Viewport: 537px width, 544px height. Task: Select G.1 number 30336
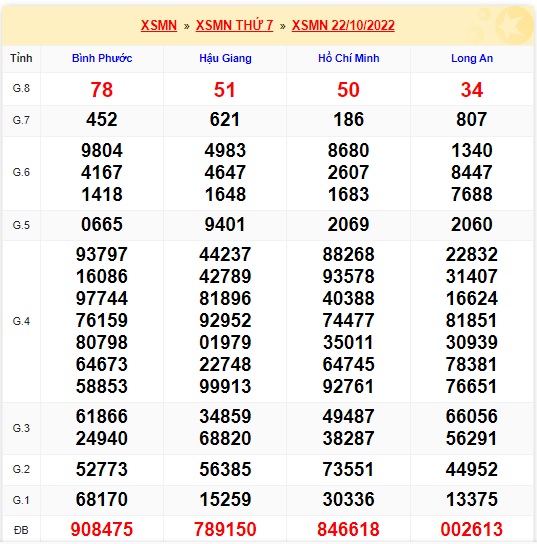coord(349,500)
